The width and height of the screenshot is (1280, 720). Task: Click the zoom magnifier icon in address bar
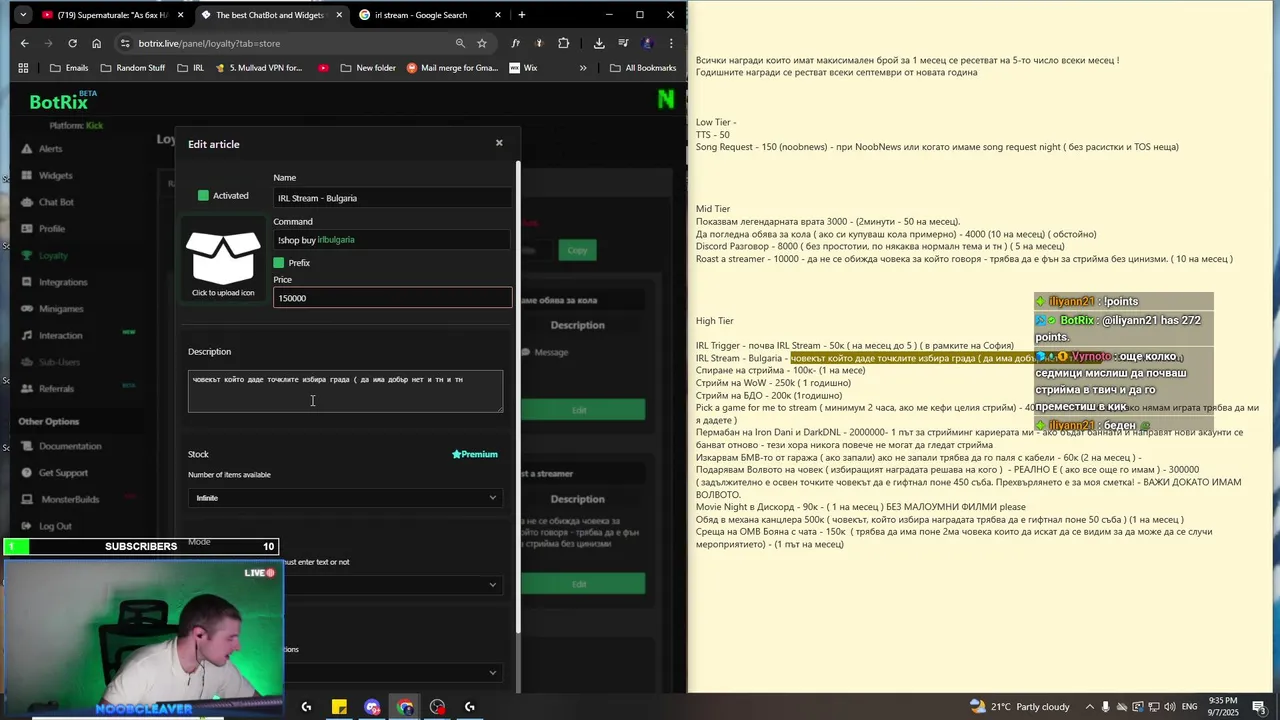pyautogui.click(x=460, y=43)
